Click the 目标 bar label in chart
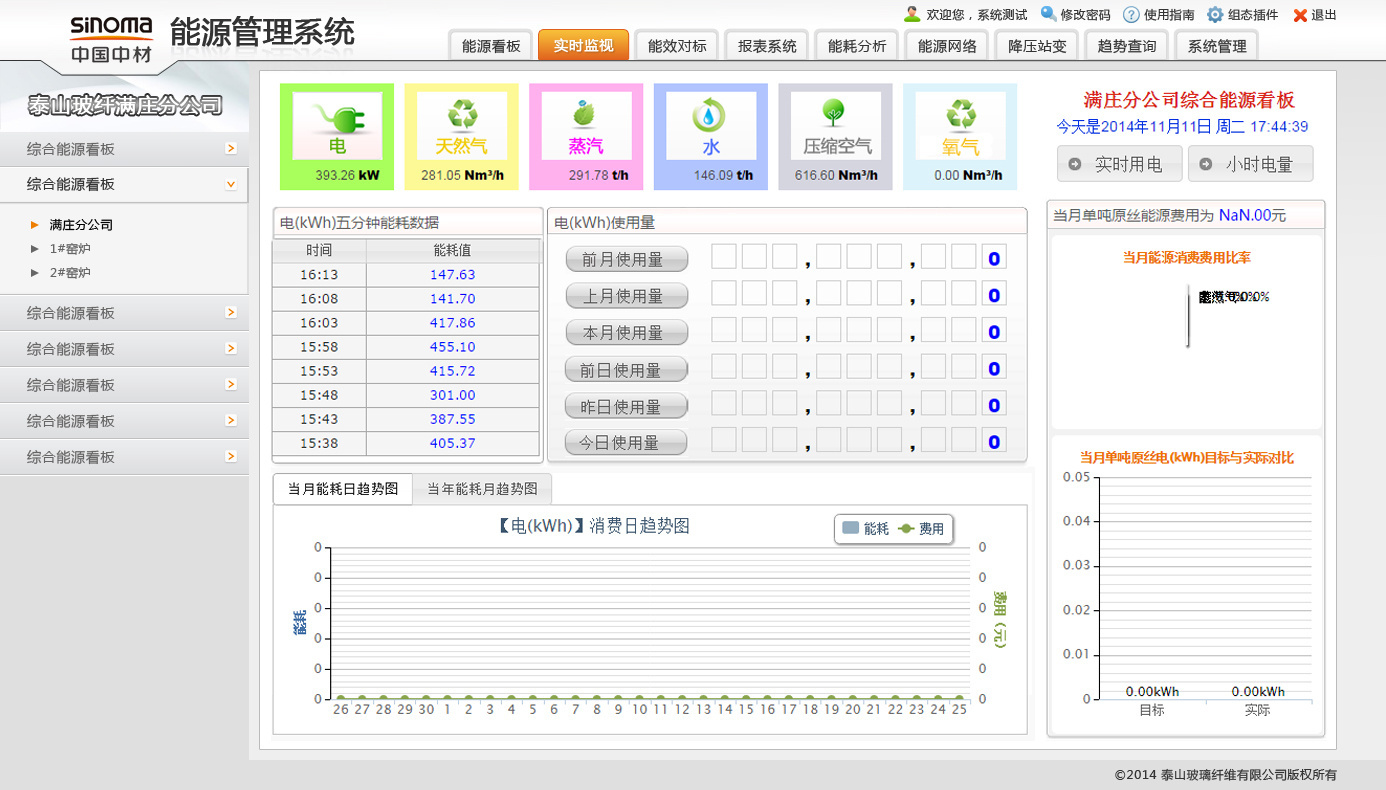Screen dimensions: 1386x790 point(1152,711)
